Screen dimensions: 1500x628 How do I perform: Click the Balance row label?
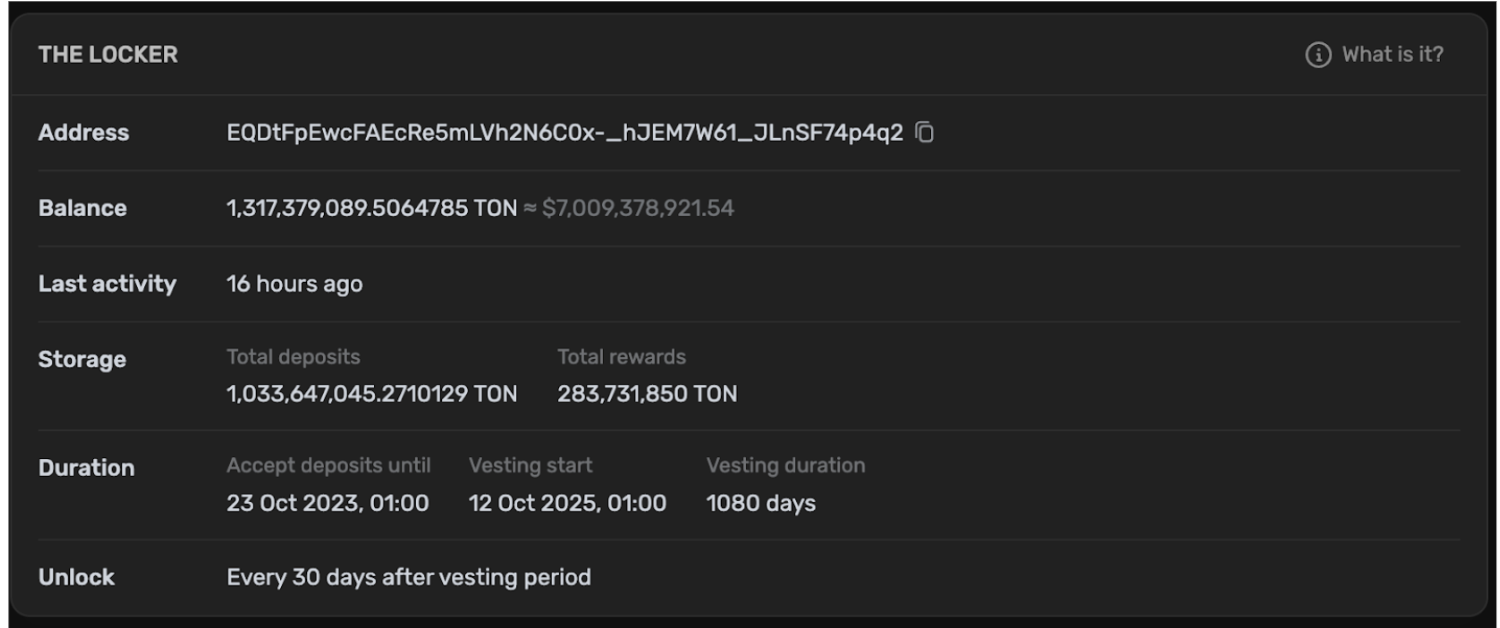coord(82,208)
